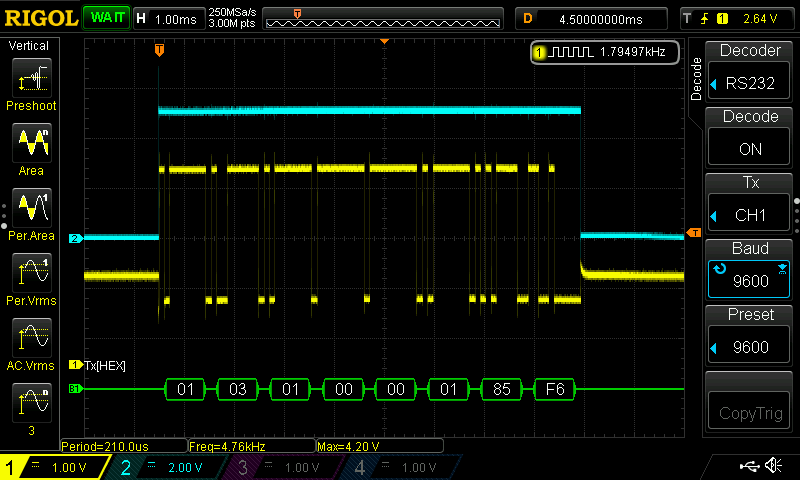Image resolution: width=800 pixels, height=480 pixels.
Task: Select the Area measurement icon
Action: pos(32,143)
